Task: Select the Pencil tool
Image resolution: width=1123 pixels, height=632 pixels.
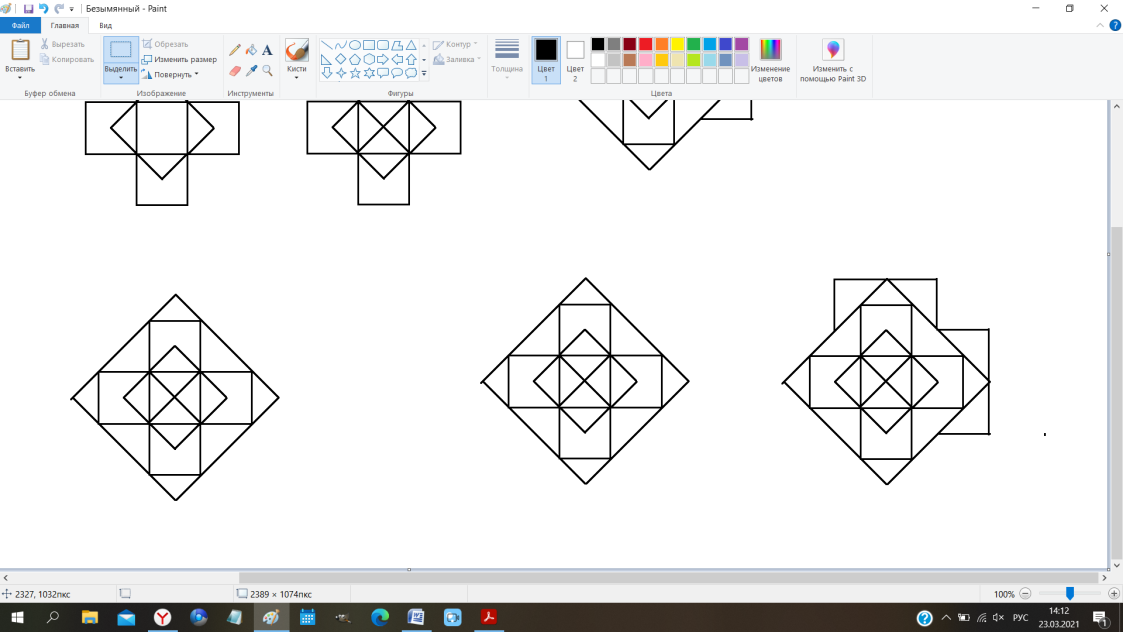Action: tap(235, 50)
